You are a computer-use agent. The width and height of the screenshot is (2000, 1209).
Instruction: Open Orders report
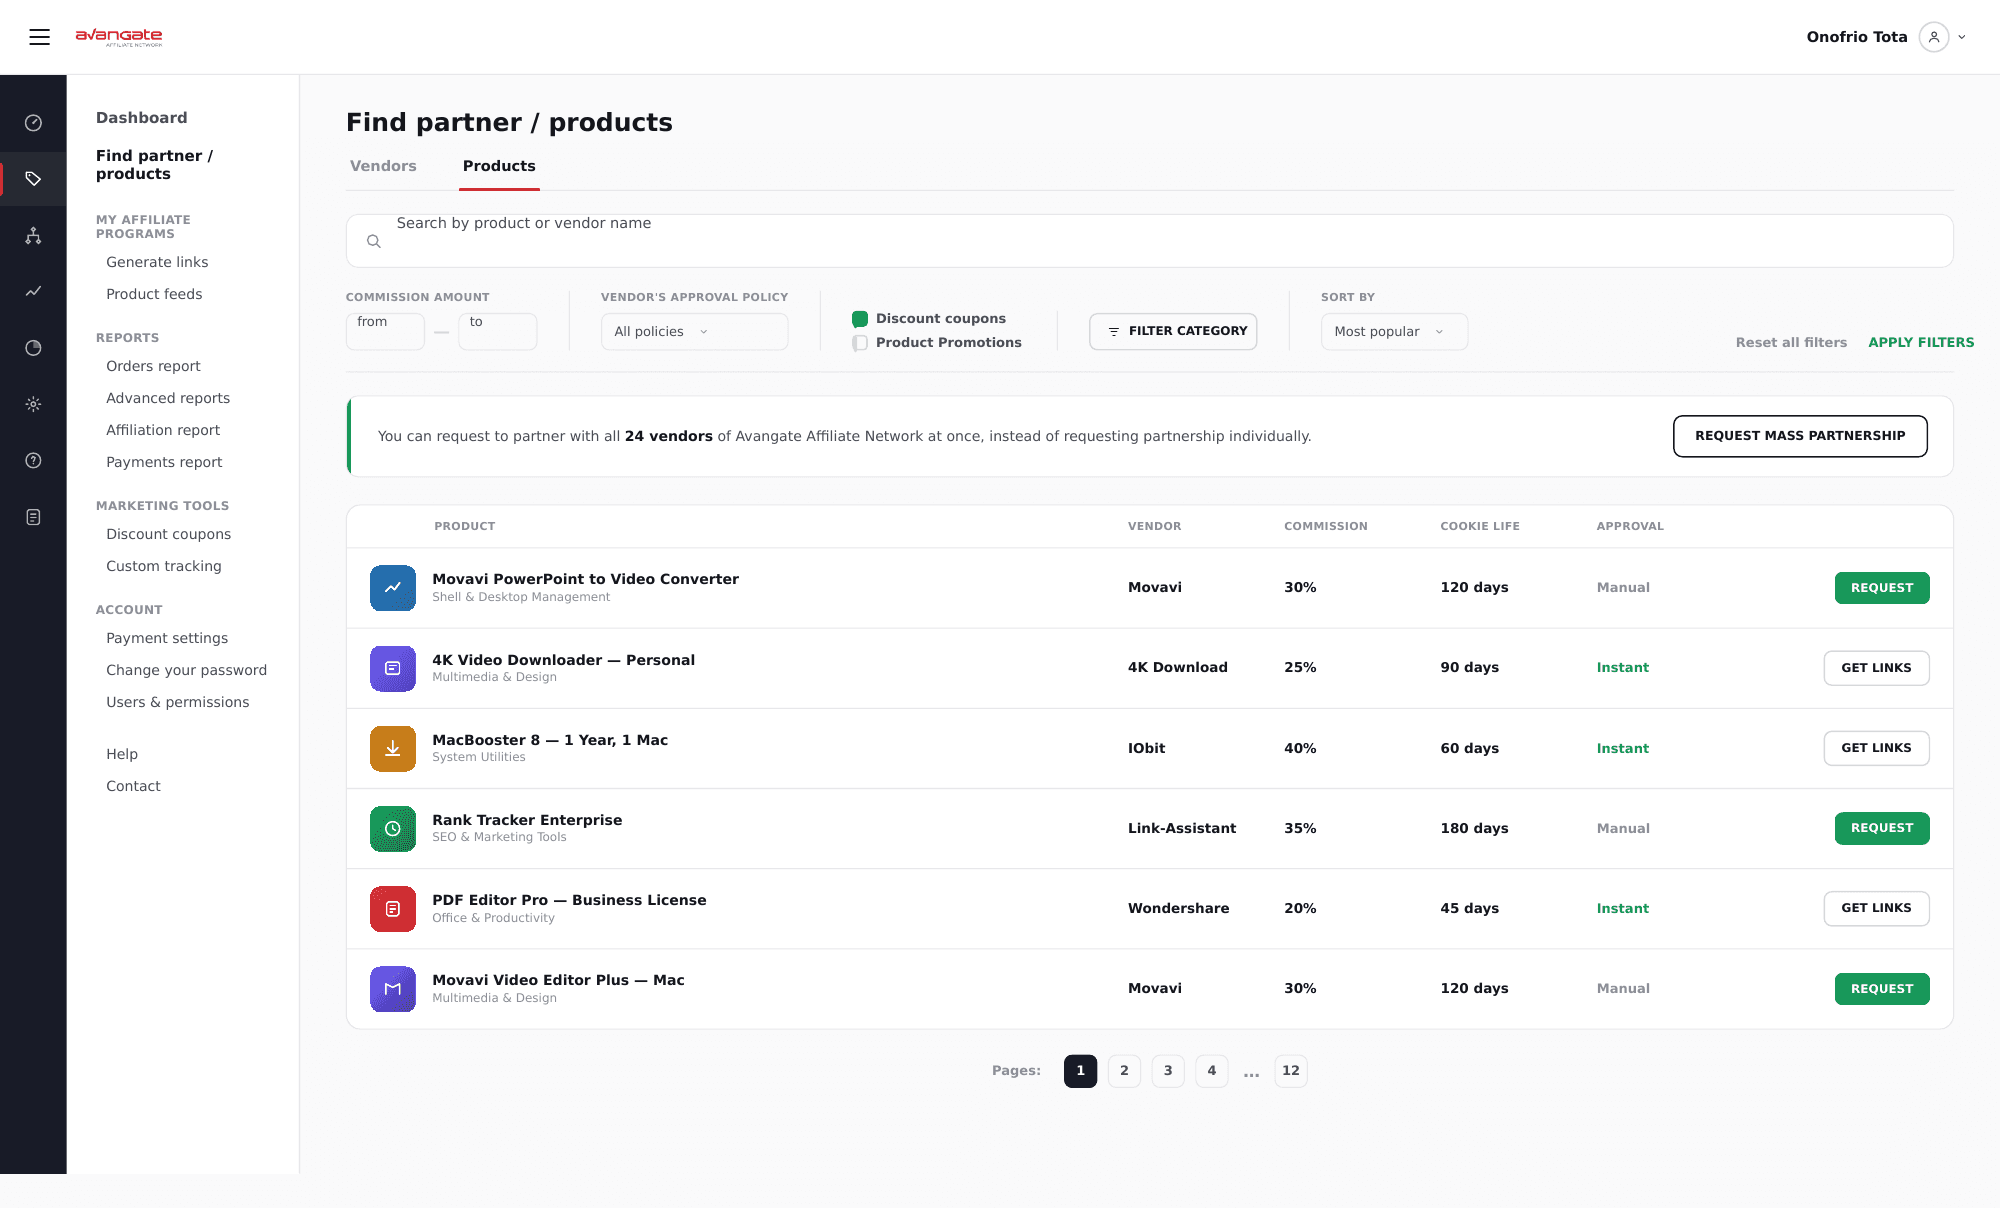(x=153, y=366)
